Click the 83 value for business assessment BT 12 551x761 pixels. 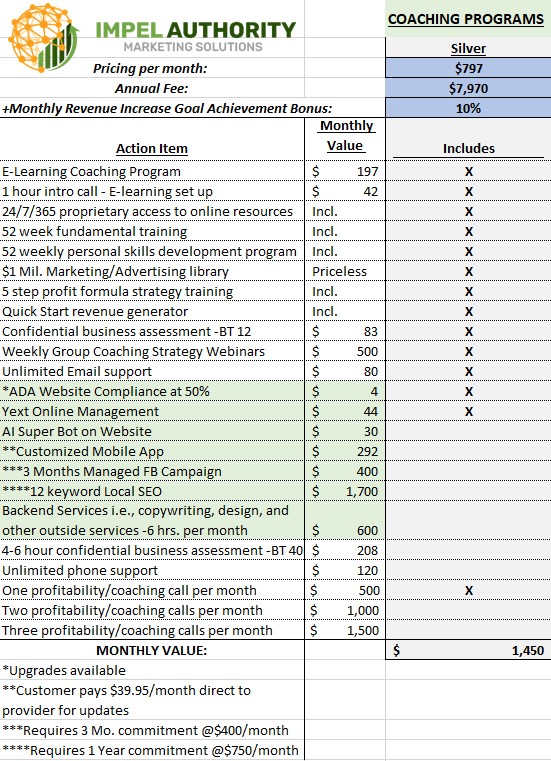(370, 331)
